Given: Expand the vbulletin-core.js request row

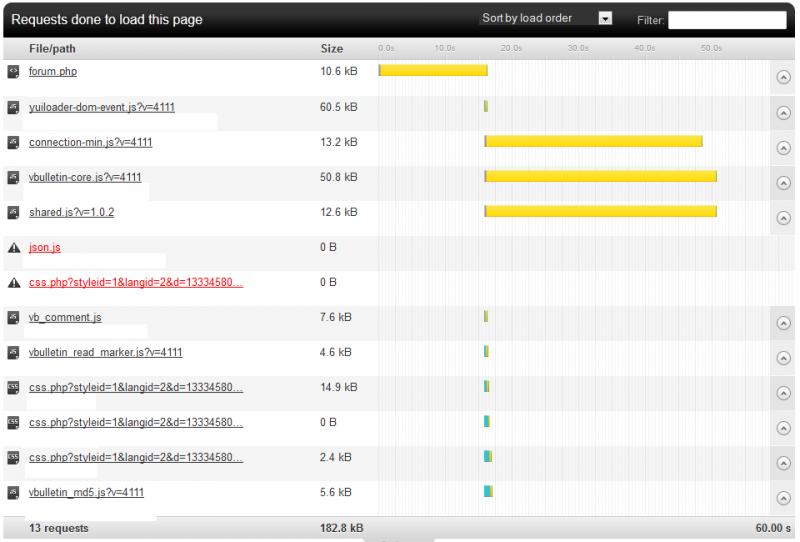Looking at the screenshot, I should pos(783,183).
